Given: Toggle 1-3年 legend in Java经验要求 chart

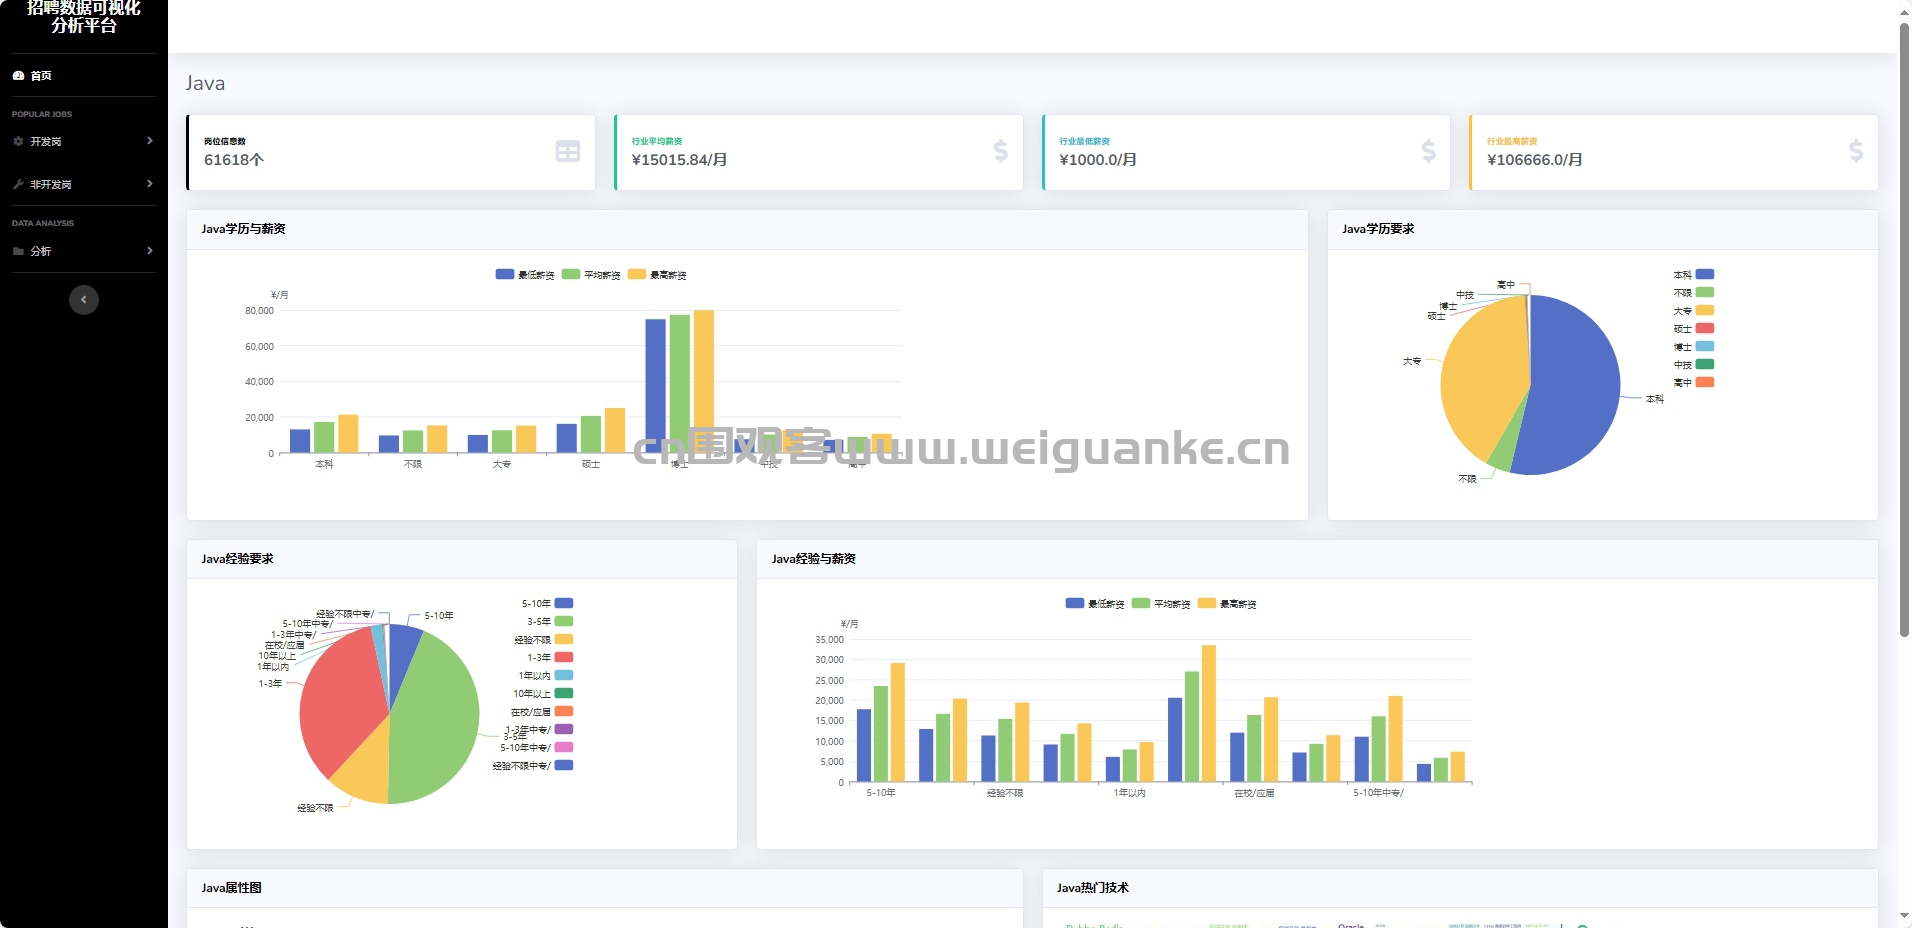Looking at the screenshot, I should coord(550,657).
